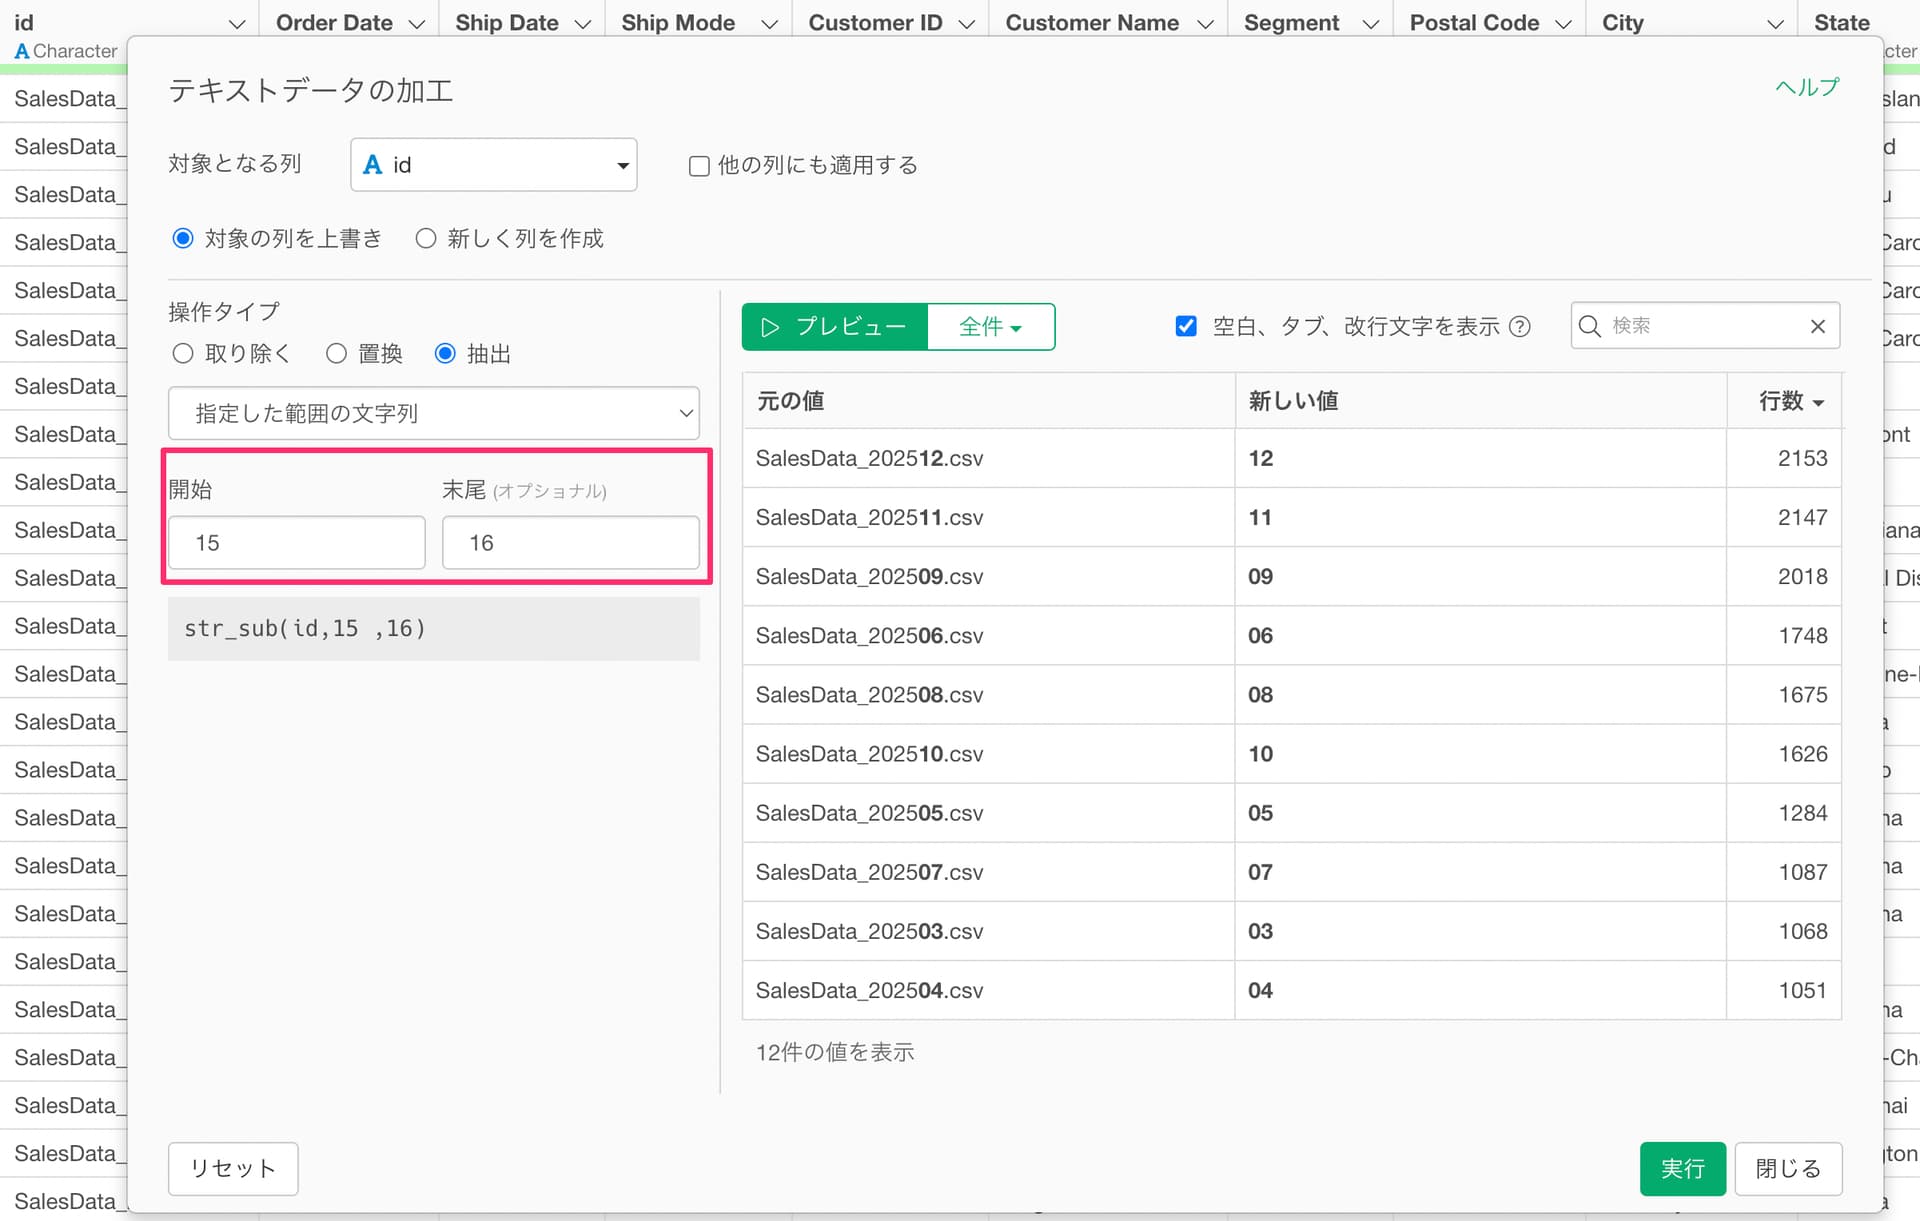The height and width of the screenshot is (1221, 1920).
Task: Enable 他の列にも適用する checkbox
Action: click(x=700, y=166)
